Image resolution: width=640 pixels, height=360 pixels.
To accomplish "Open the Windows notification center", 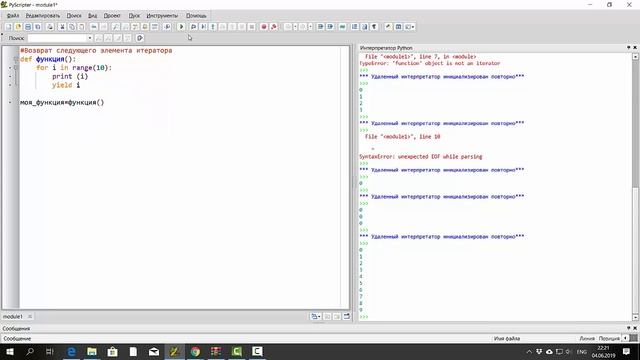I will point(627,351).
